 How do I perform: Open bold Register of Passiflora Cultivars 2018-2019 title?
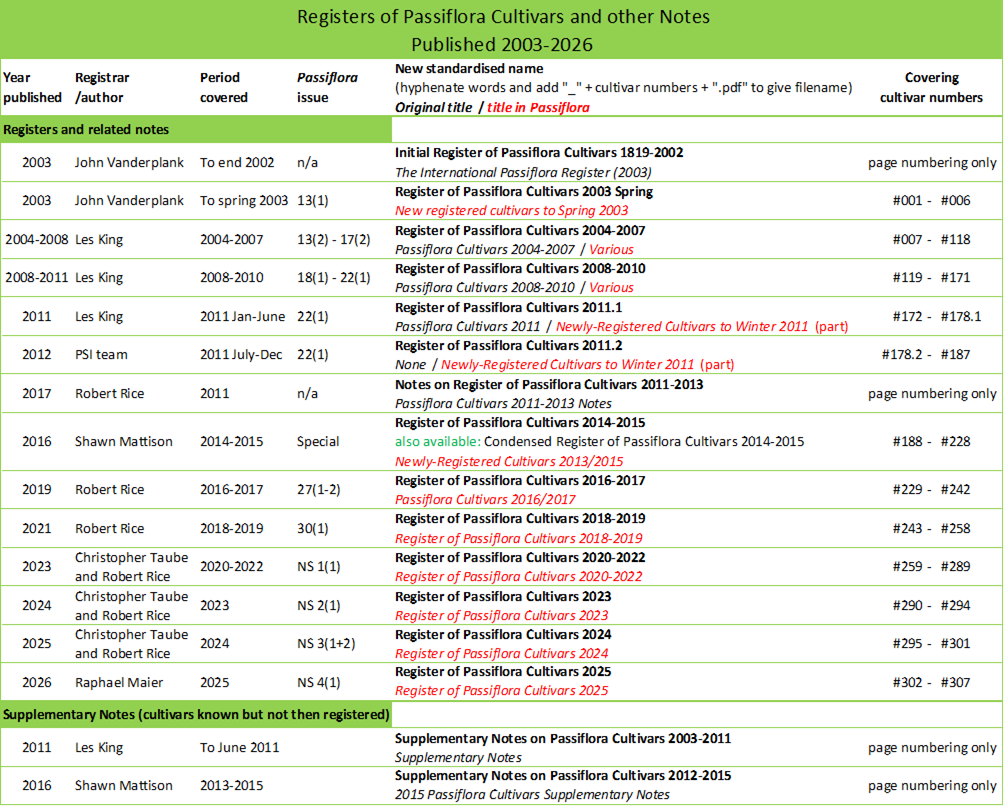point(520,519)
